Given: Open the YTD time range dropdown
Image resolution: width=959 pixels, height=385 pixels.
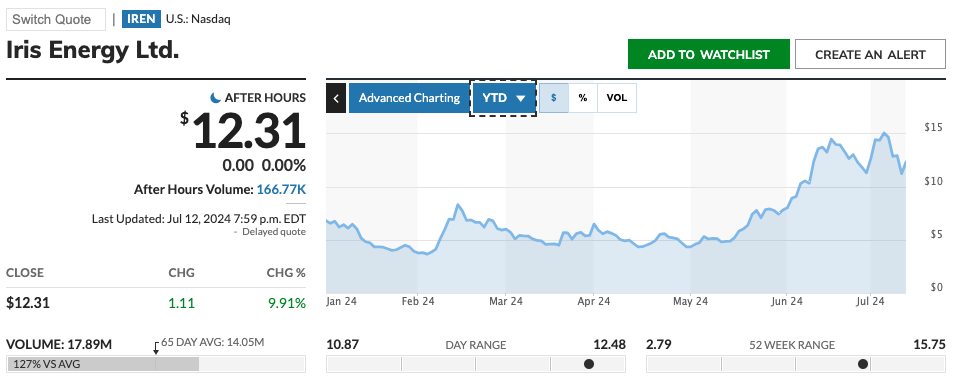Looking at the screenshot, I should click(x=503, y=98).
